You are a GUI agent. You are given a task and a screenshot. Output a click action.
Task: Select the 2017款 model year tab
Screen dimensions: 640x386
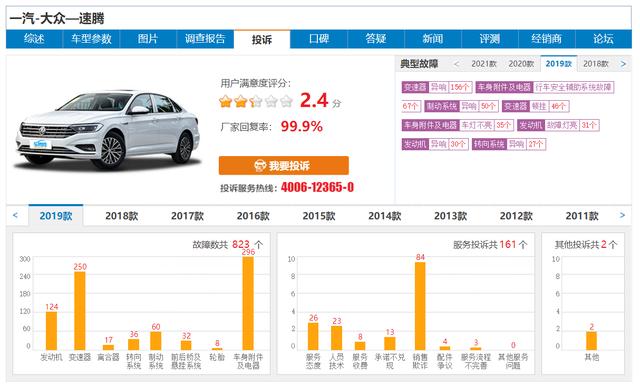point(187,216)
